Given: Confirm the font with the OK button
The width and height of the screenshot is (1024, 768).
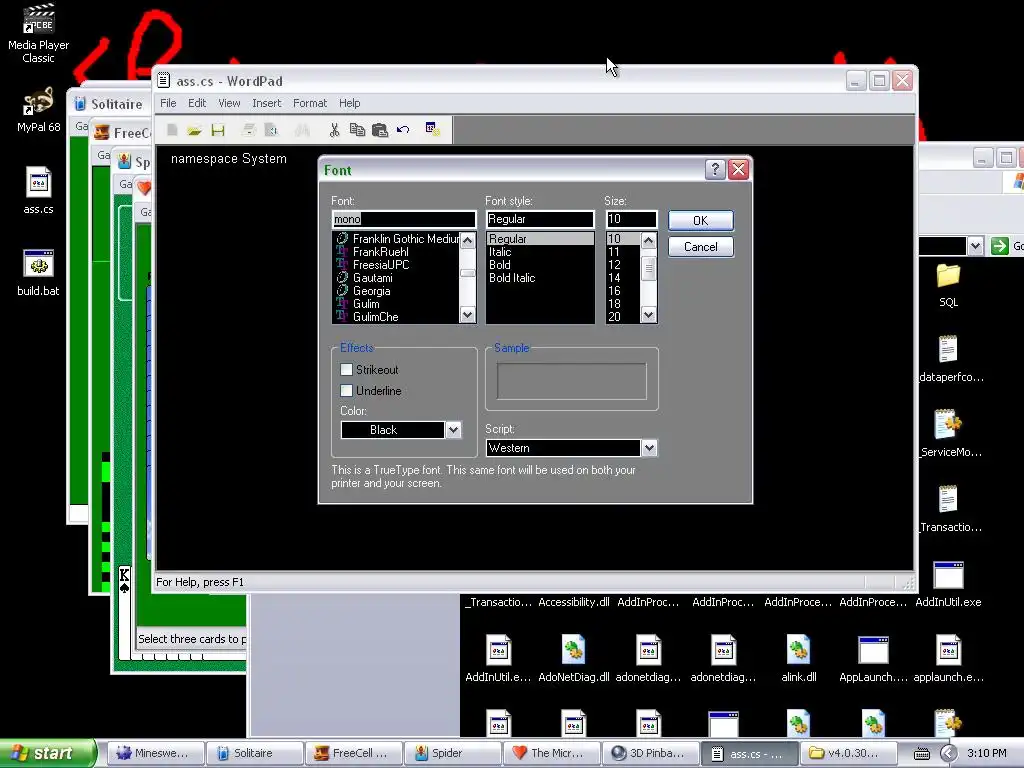Looking at the screenshot, I should click(x=701, y=221).
